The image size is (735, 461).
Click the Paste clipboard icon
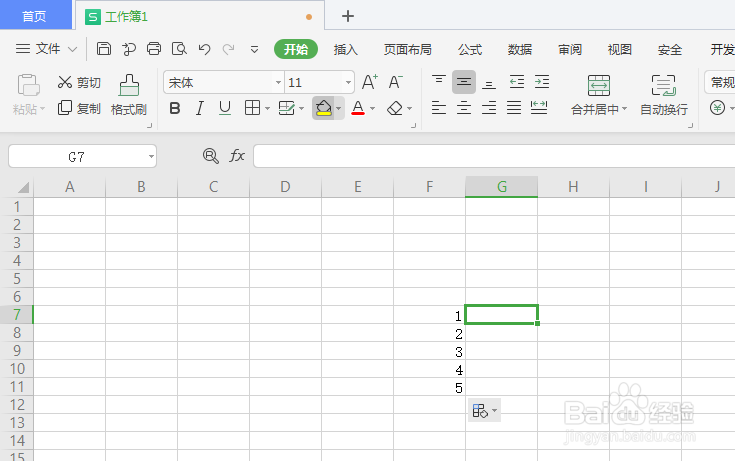tap(28, 85)
